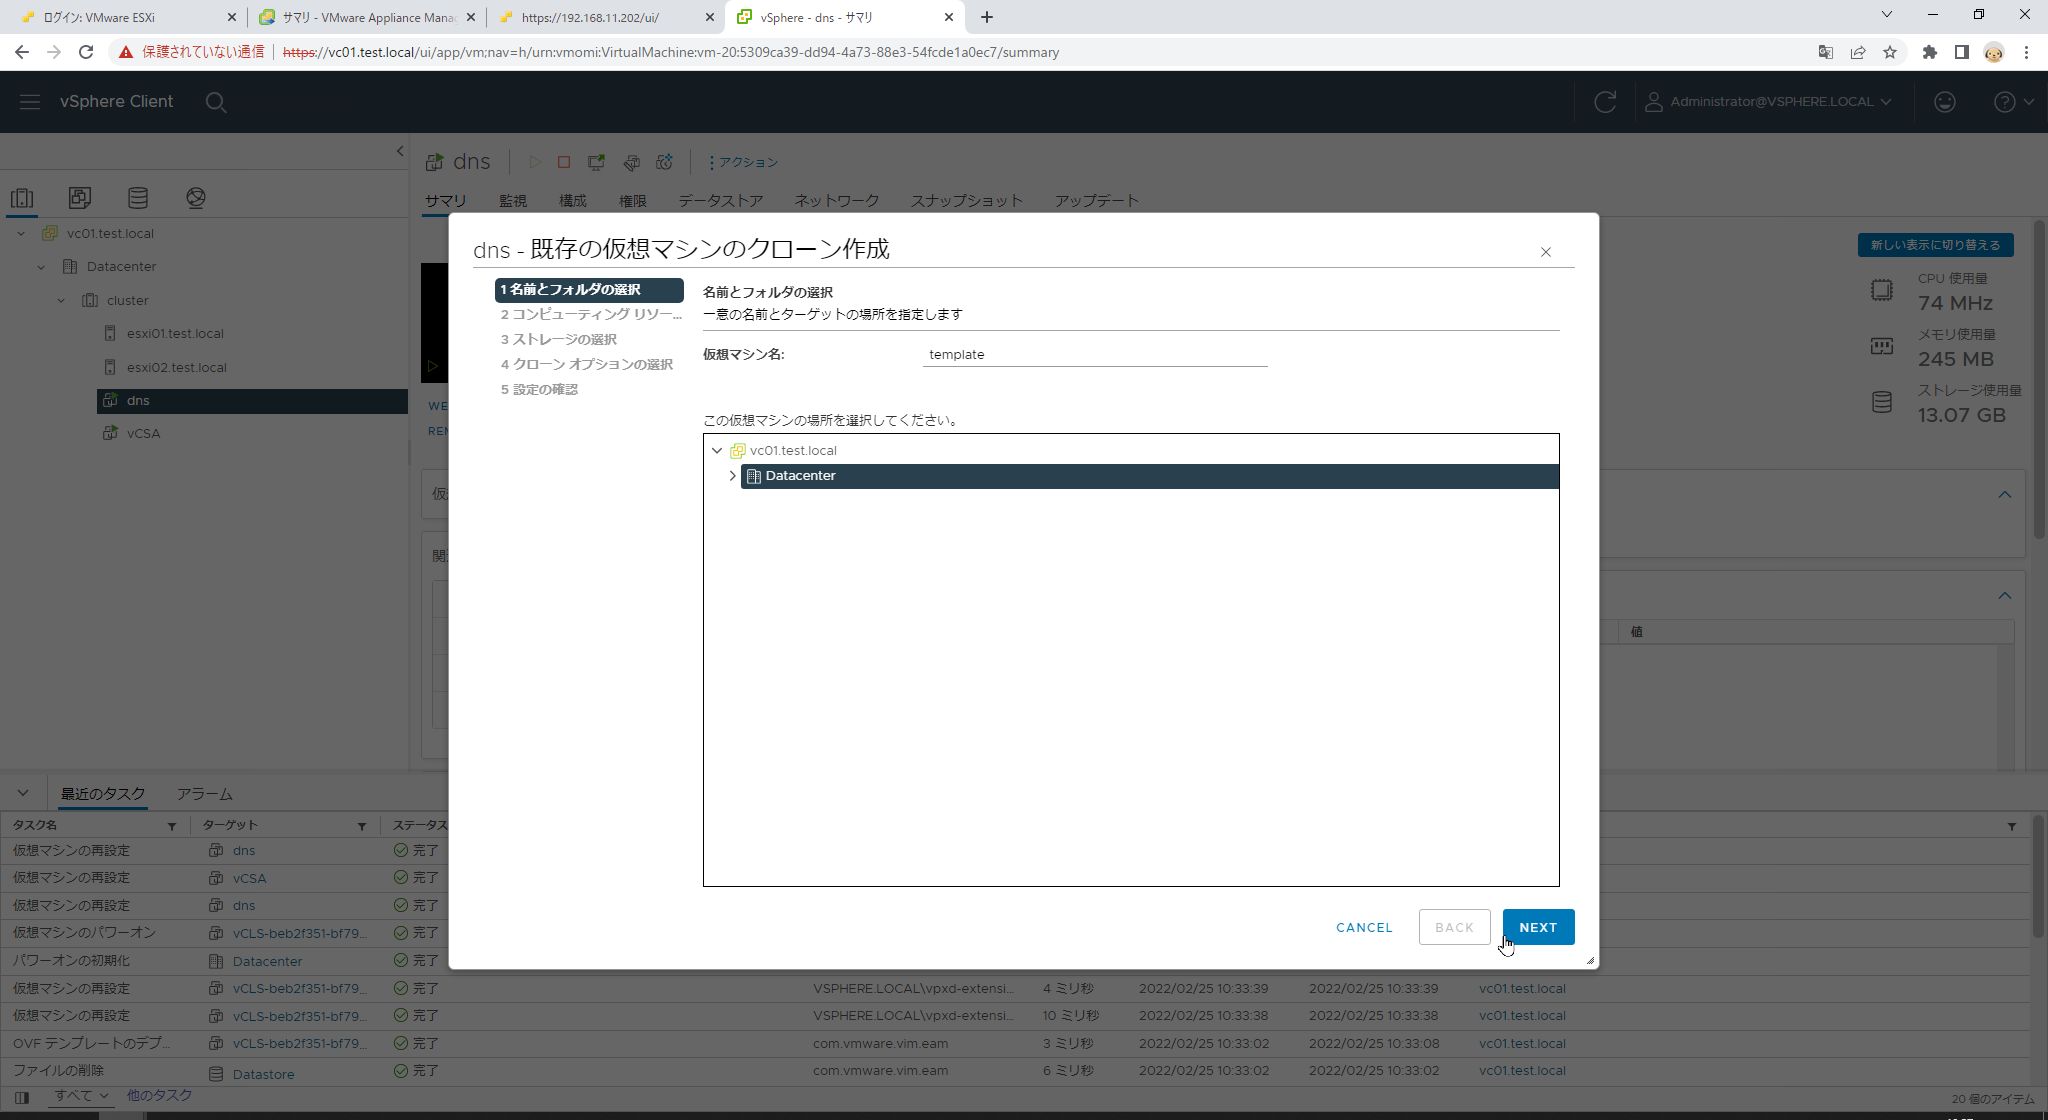
Task: Select dns virtual machine in navigator
Action: (x=252, y=401)
